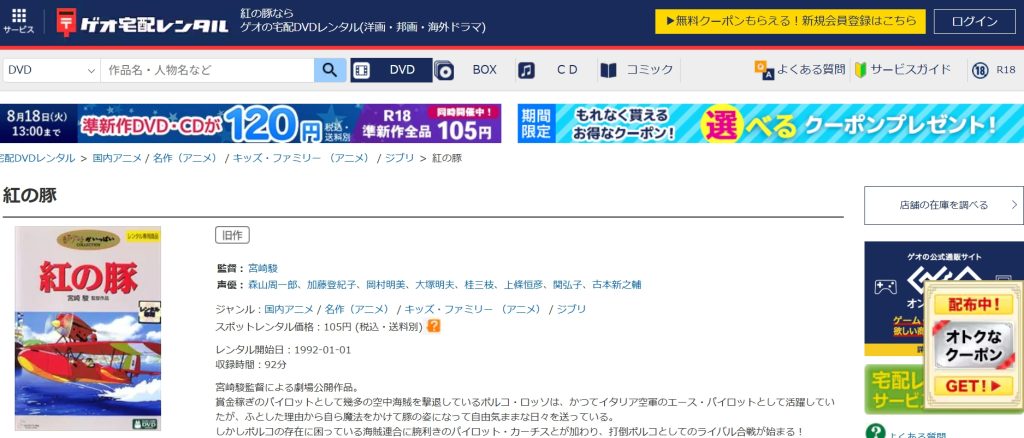Click the オトクなクーポン GET popup
The height and width of the screenshot is (438, 1024).
(974, 347)
